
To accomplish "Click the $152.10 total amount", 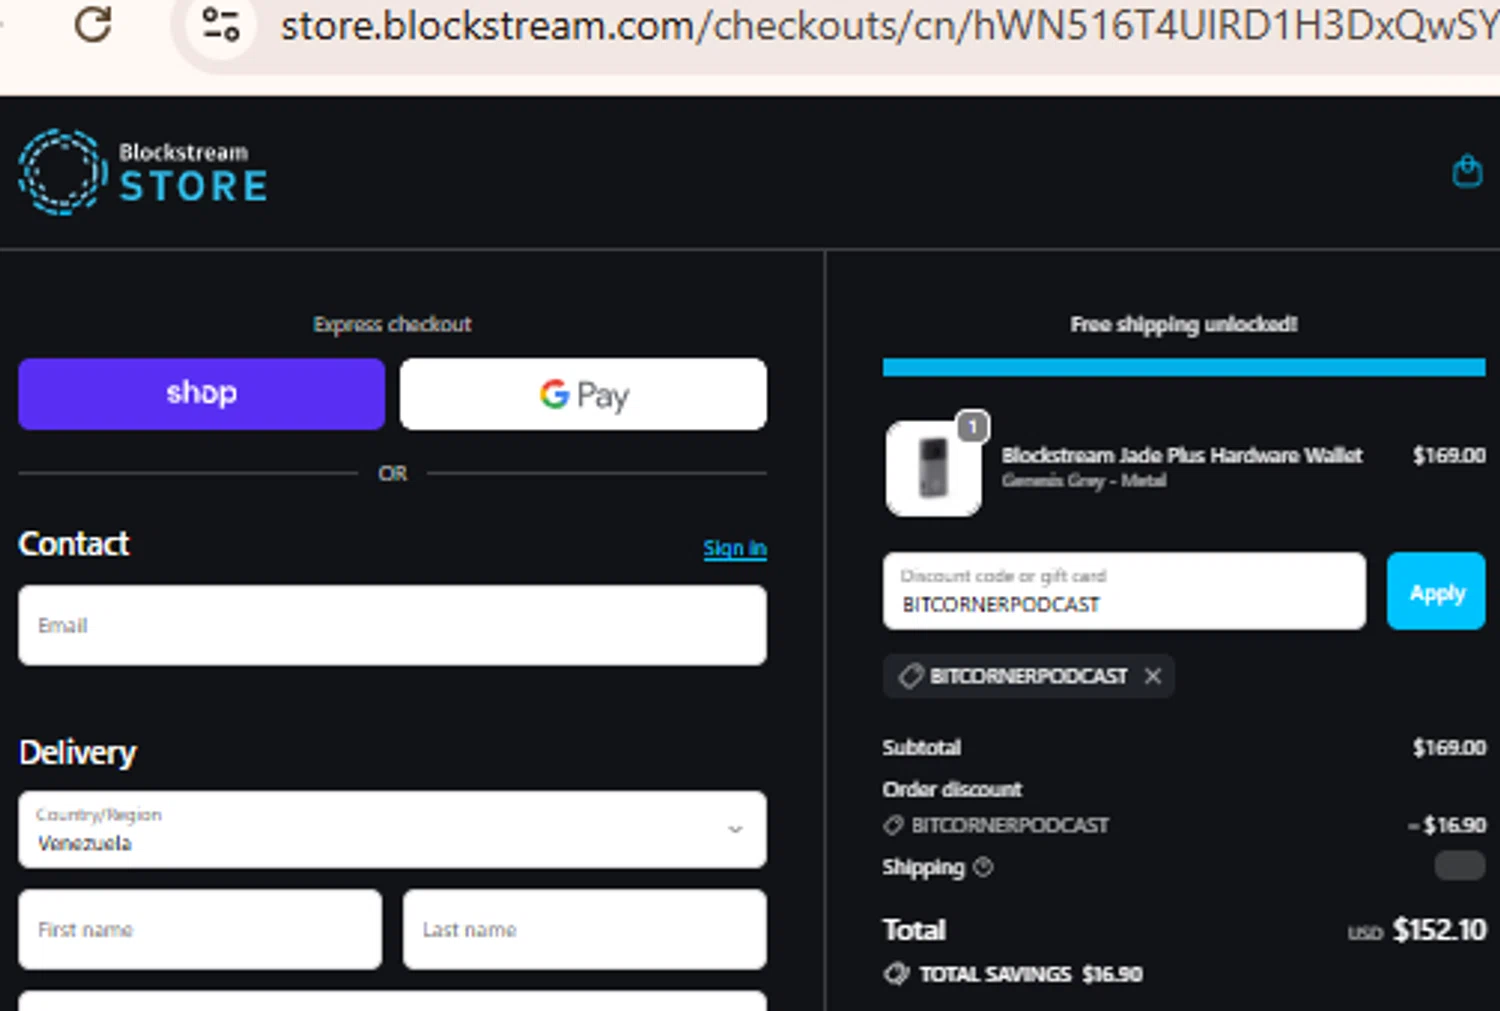I will point(1439,930).
